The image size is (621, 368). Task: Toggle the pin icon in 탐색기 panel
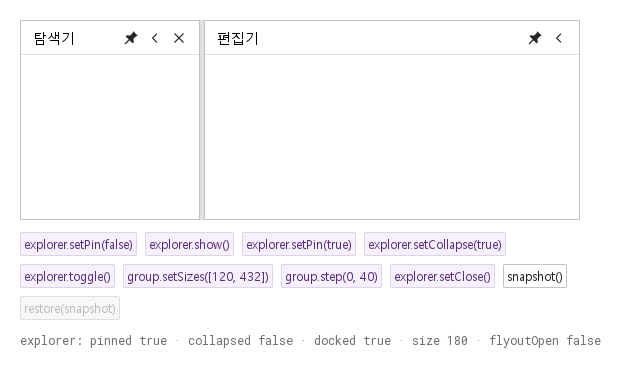point(131,38)
